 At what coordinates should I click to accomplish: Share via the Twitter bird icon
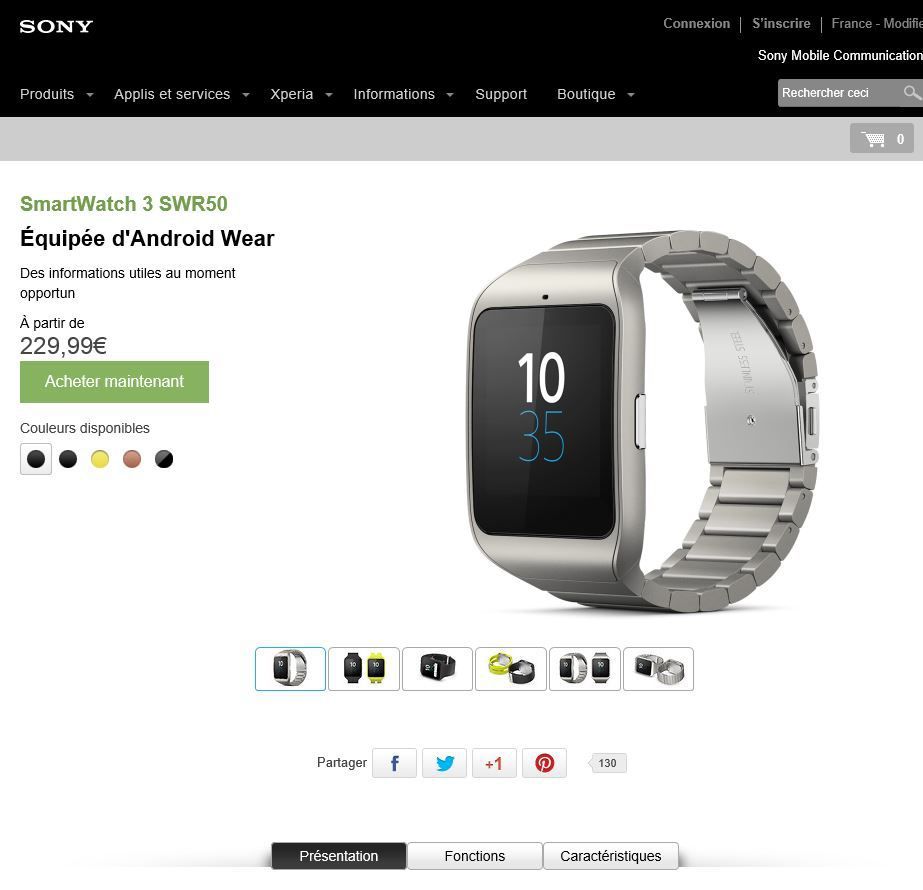[444, 763]
